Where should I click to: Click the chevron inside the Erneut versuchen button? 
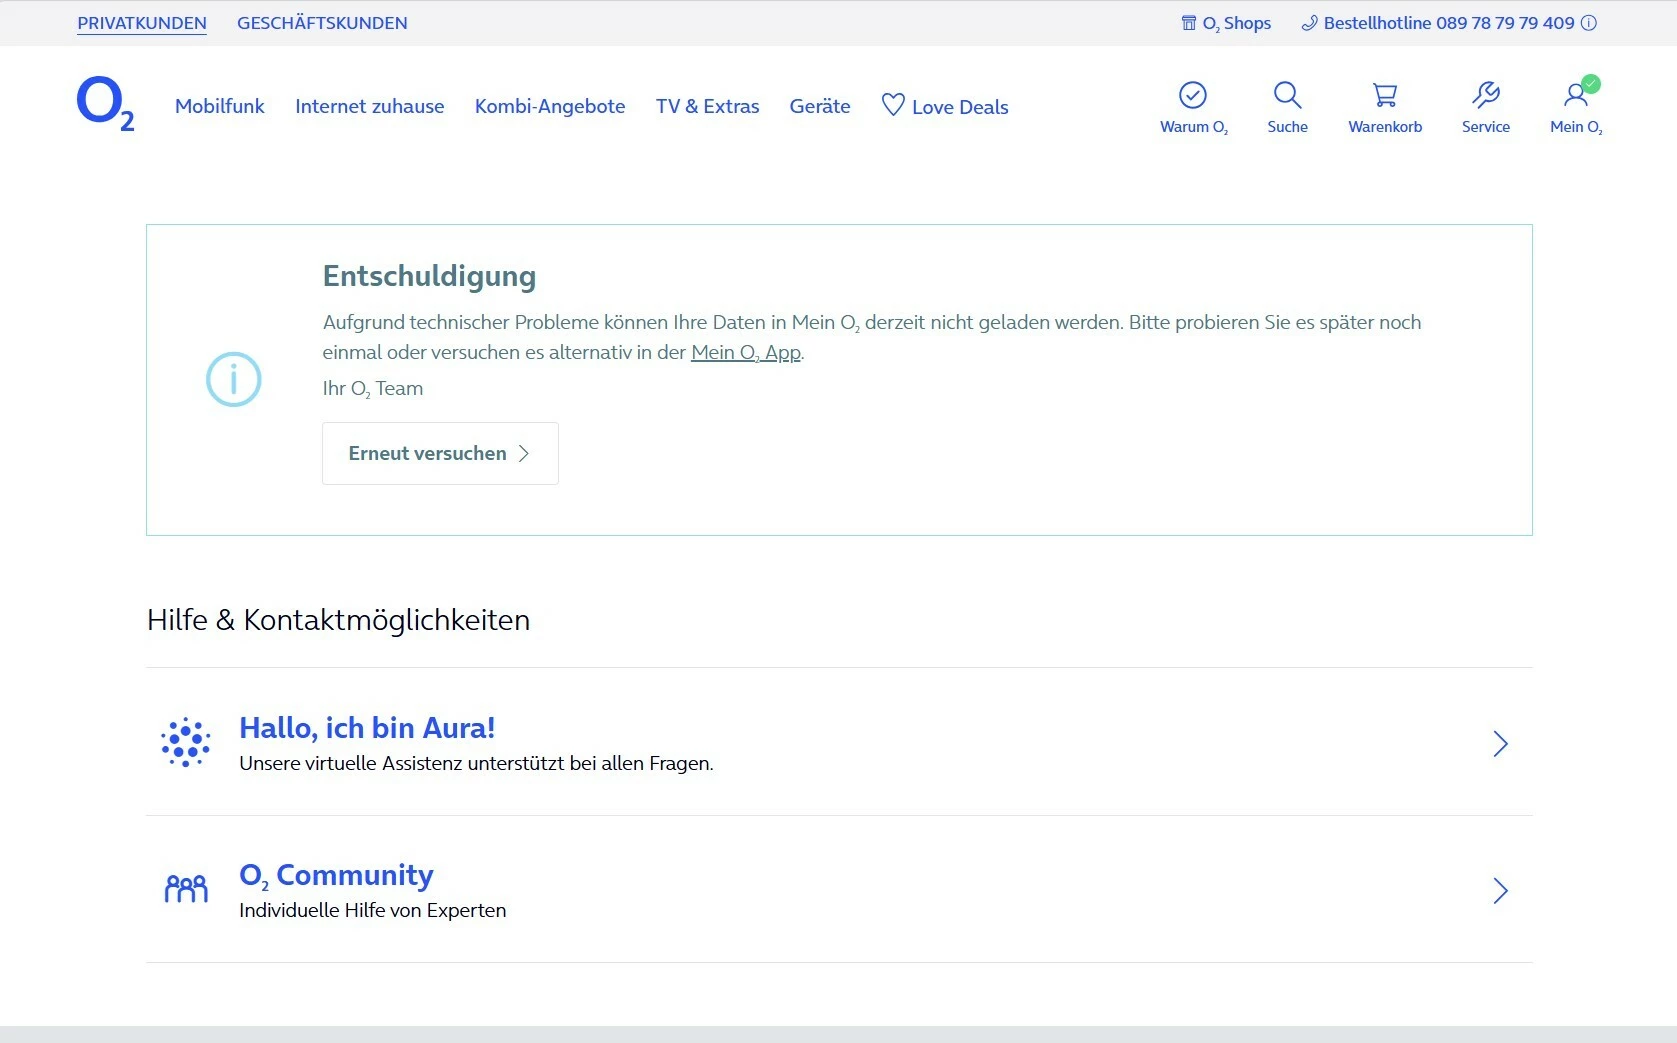coord(524,454)
